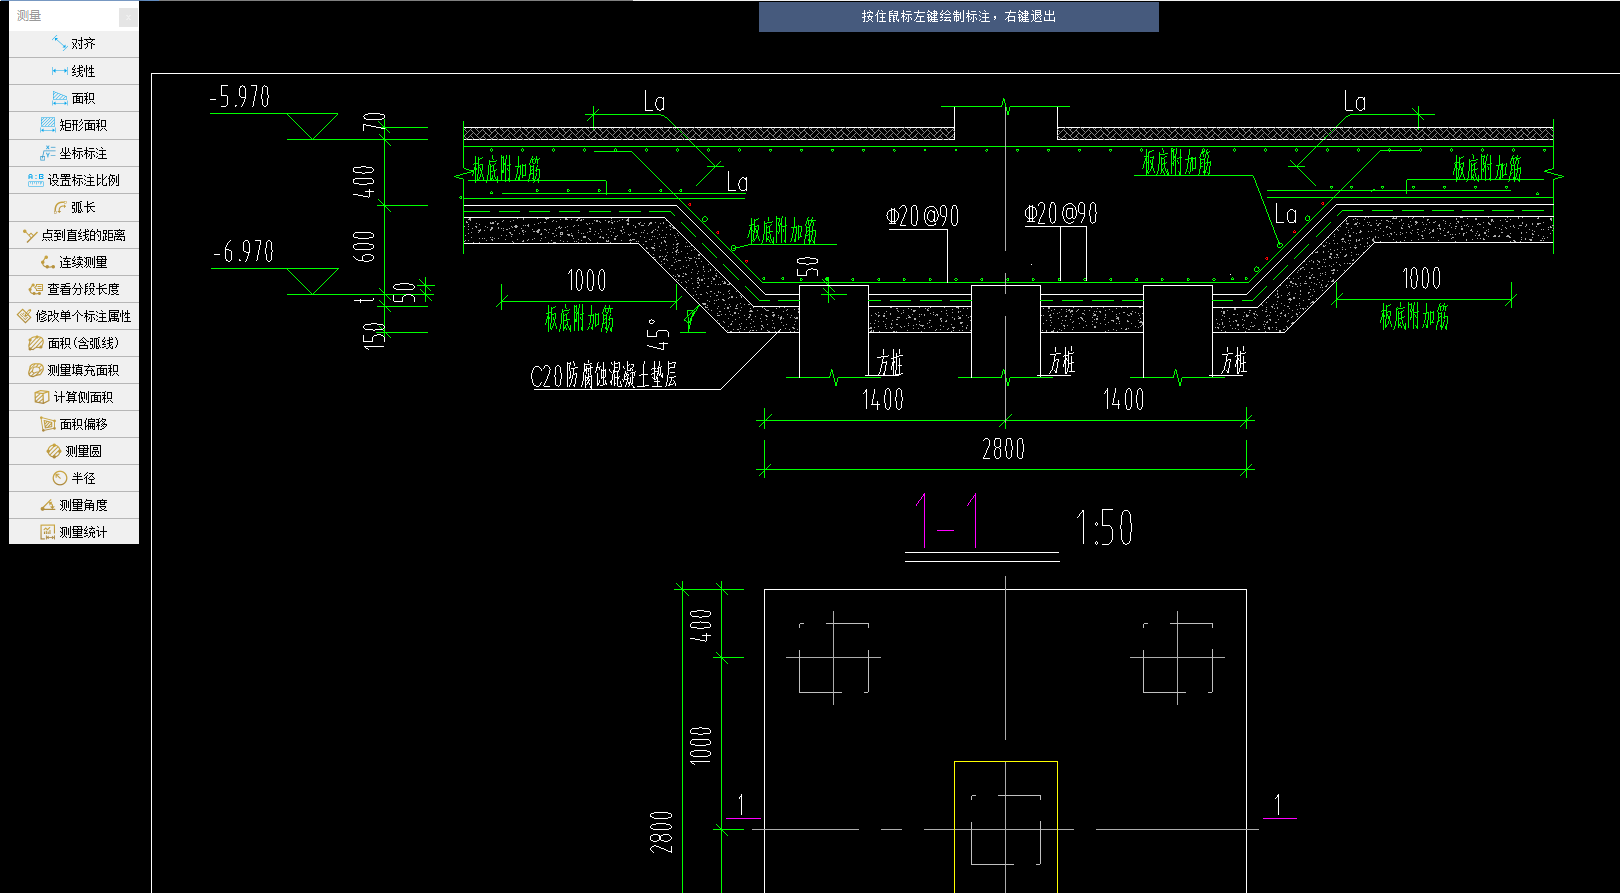Click the 2800 horizontal dimension text in section

coord(1003,449)
